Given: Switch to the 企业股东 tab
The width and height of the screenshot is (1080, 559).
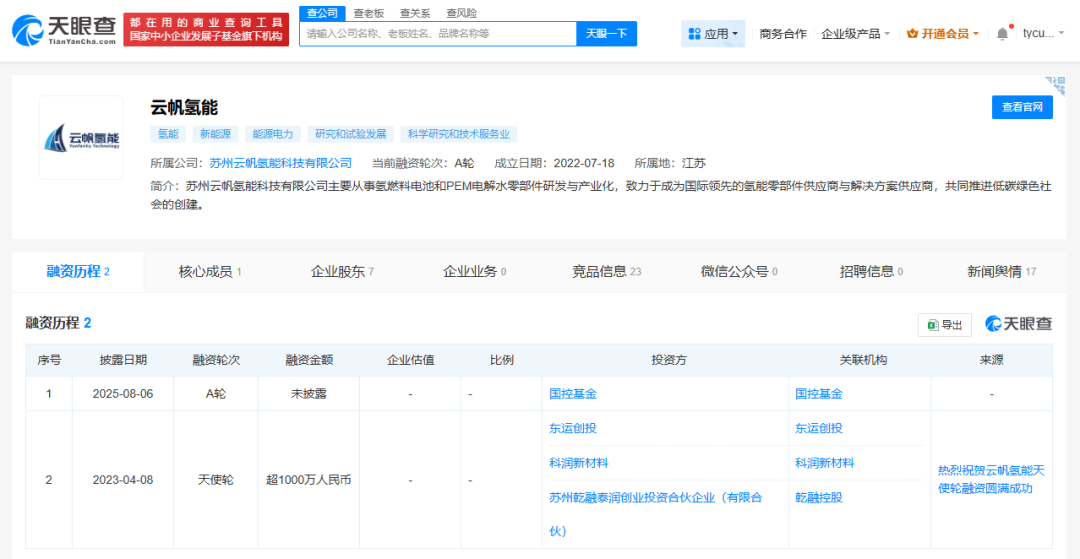Looking at the screenshot, I should pos(342,271).
